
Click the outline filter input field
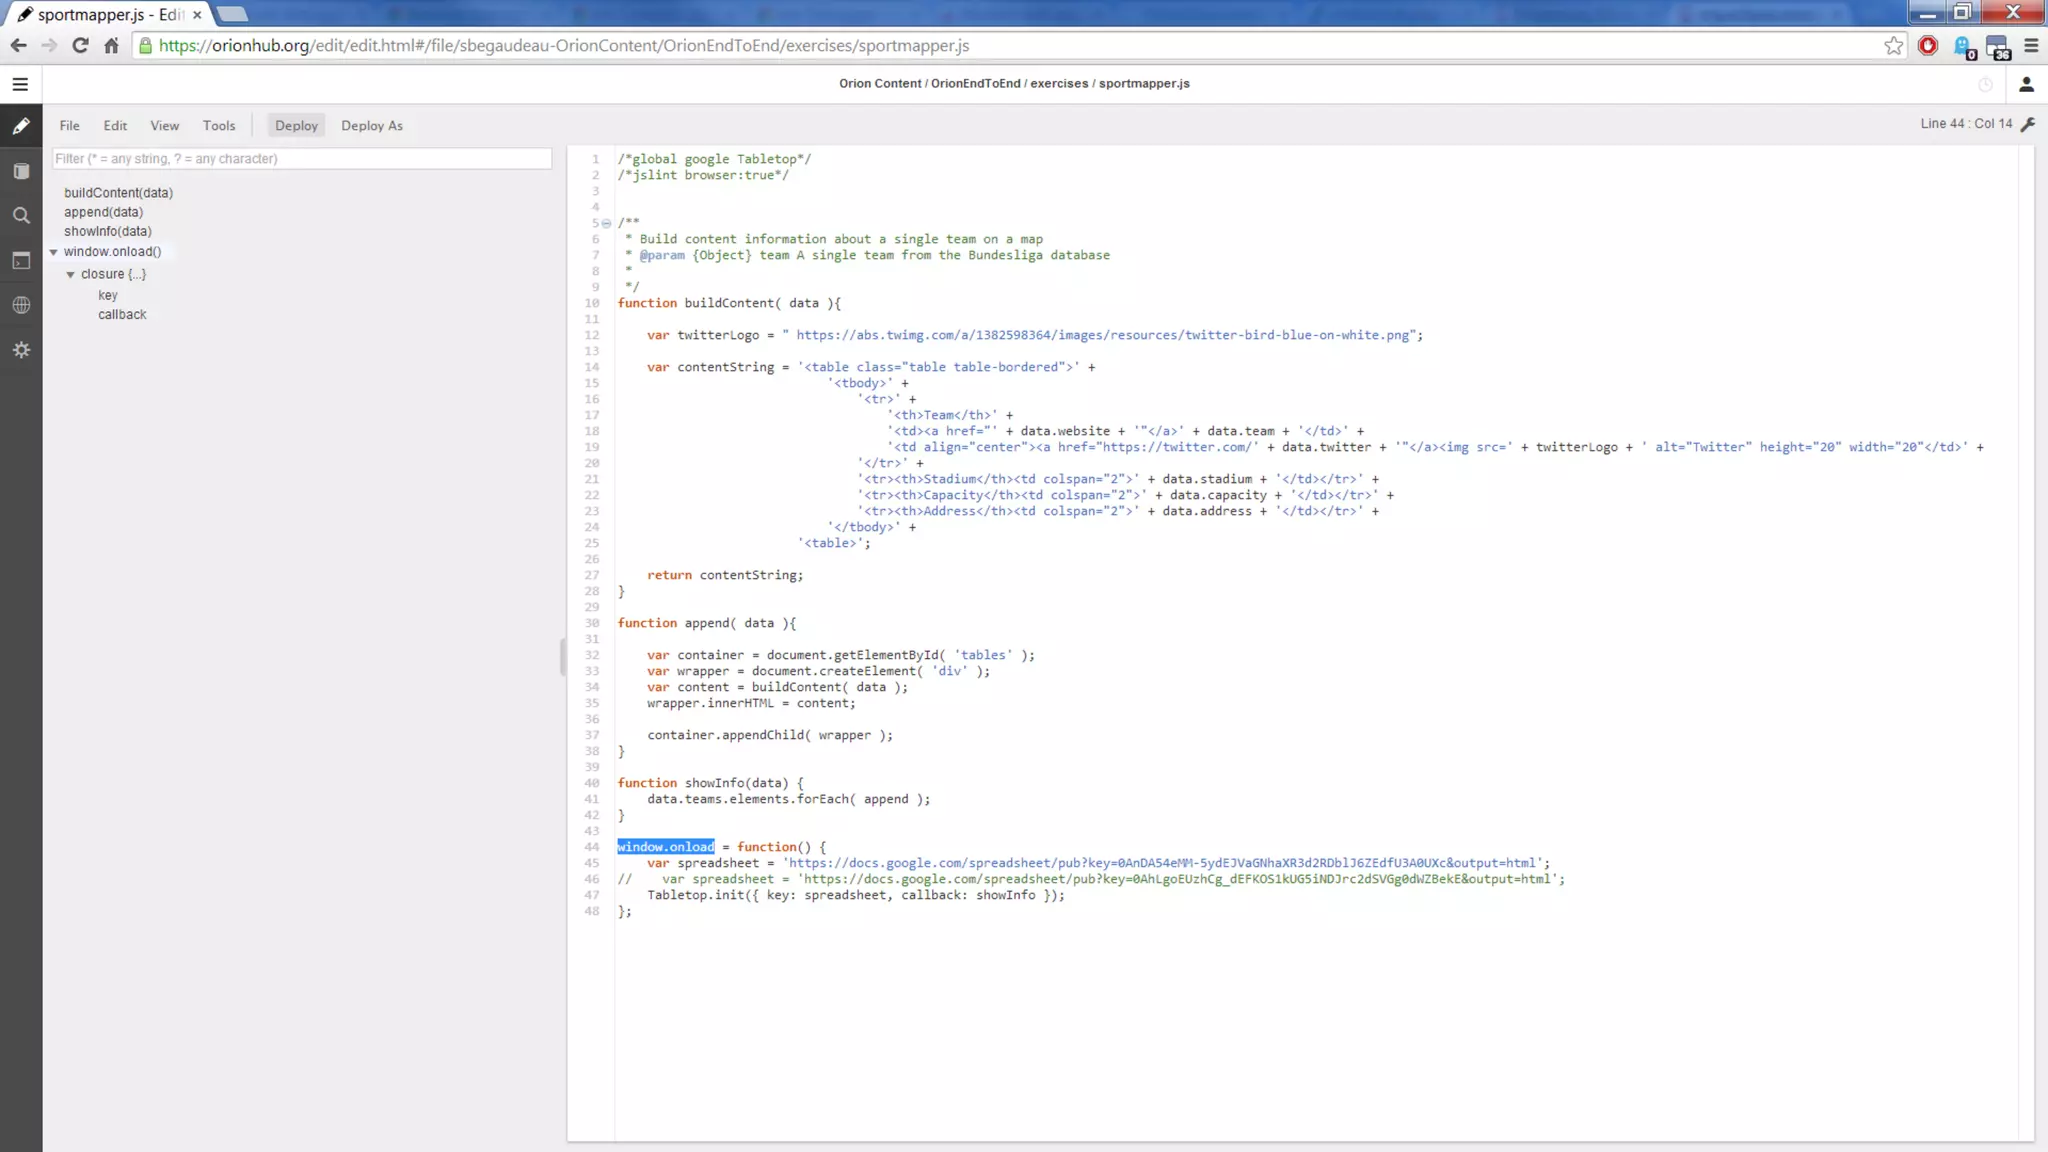coord(301,159)
